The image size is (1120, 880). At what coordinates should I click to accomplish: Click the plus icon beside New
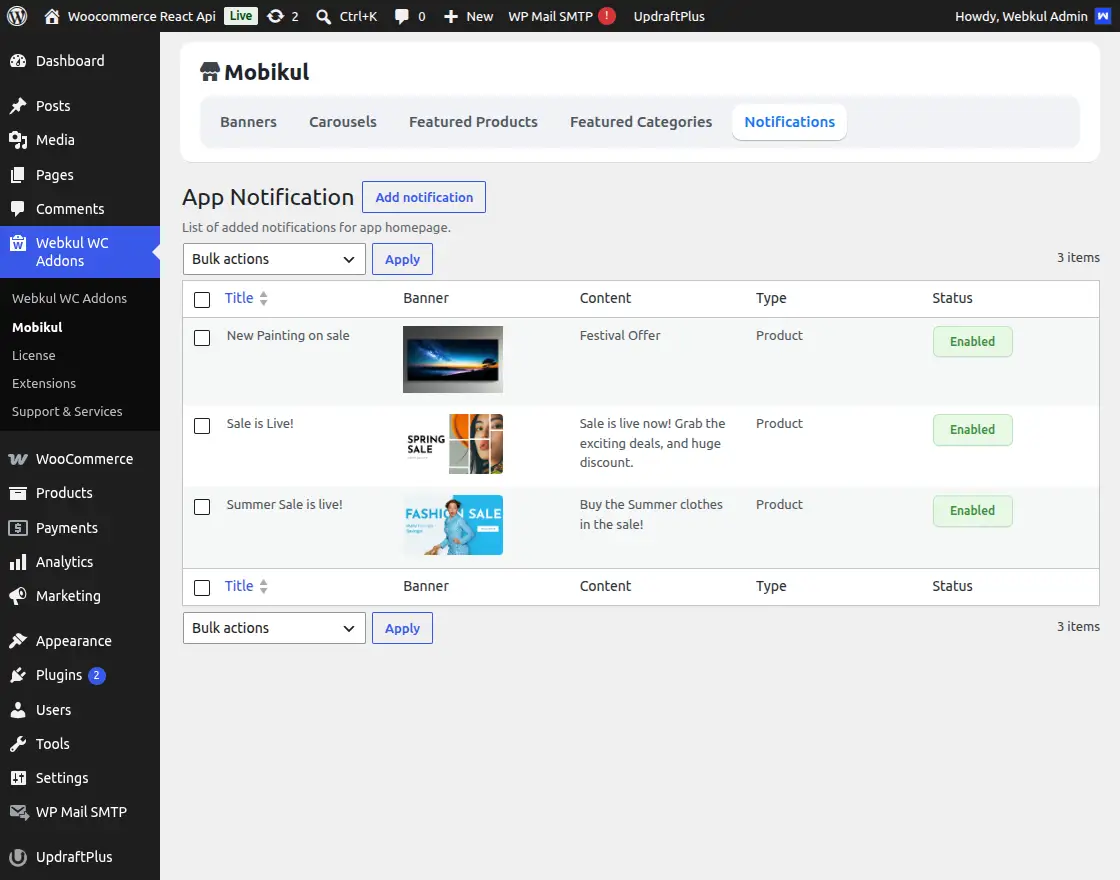(451, 16)
